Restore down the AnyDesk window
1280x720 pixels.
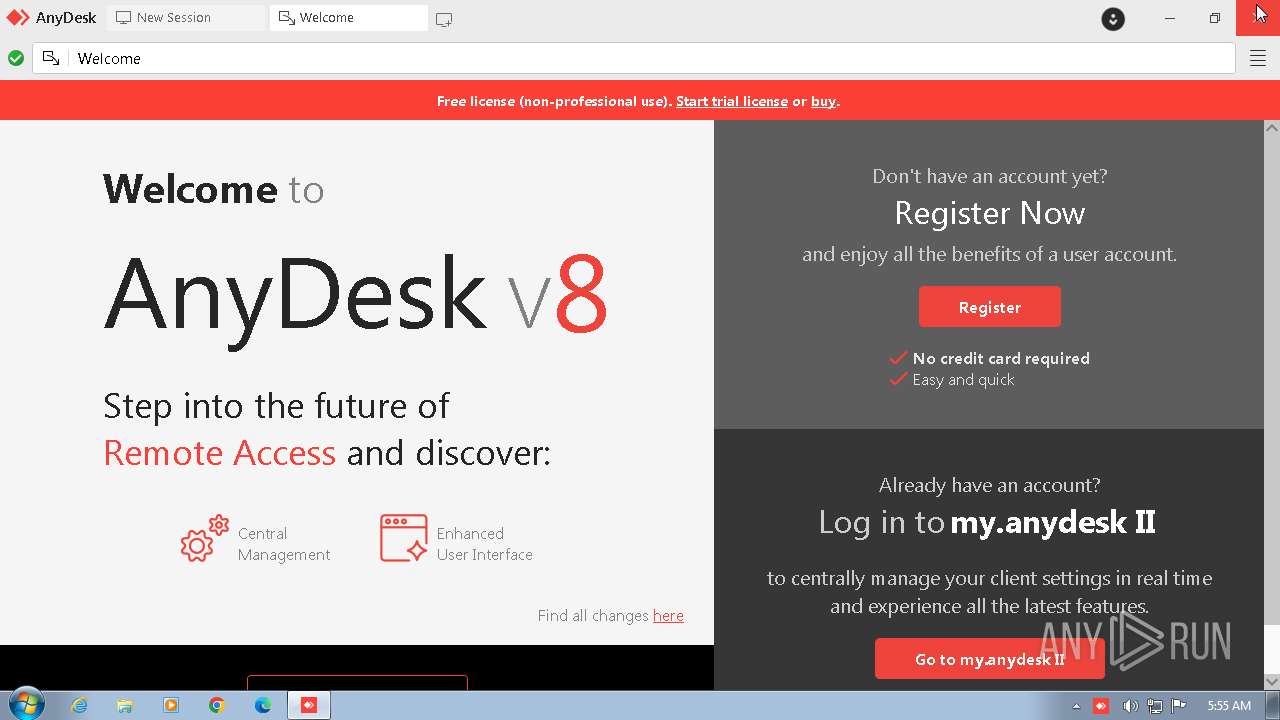click(1214, 18)
